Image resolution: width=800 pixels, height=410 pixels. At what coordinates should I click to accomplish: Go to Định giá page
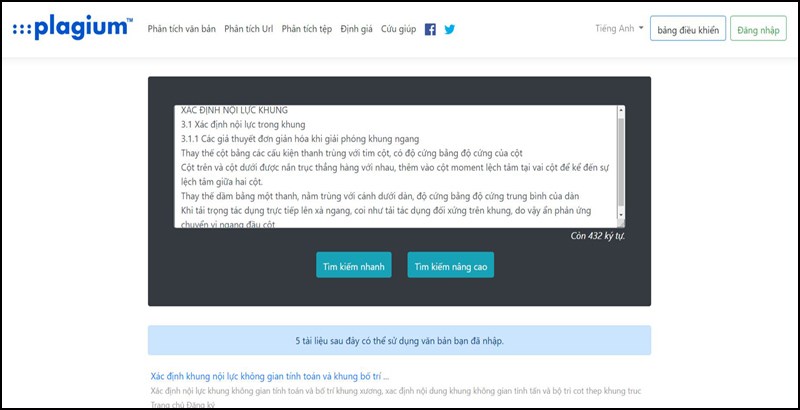357,29
